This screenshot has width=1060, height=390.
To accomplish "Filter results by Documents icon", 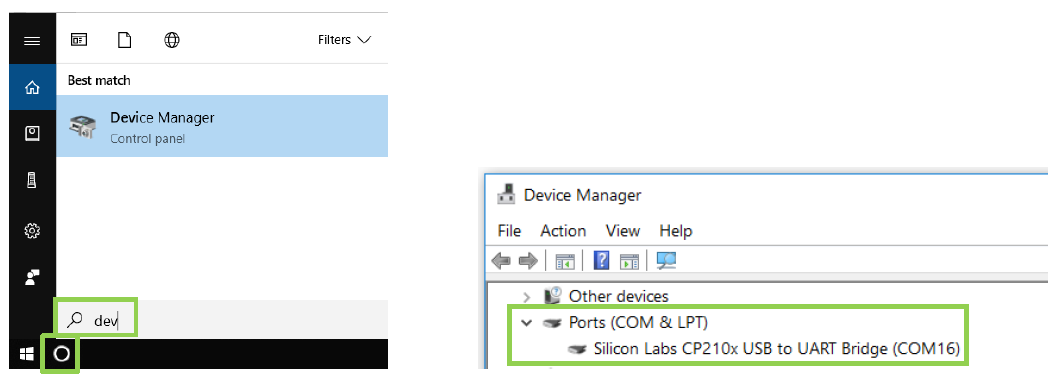I will pos(124,40).
